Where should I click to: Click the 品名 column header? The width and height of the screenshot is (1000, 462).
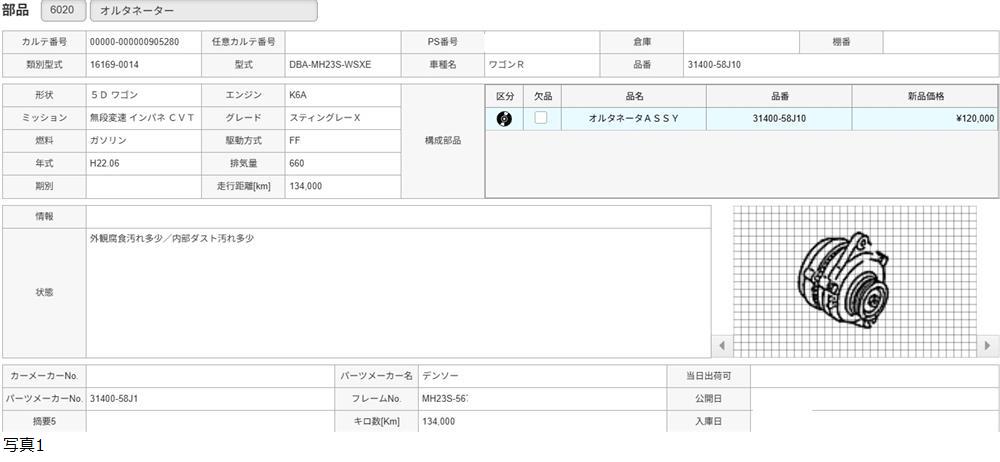(633, 96)
